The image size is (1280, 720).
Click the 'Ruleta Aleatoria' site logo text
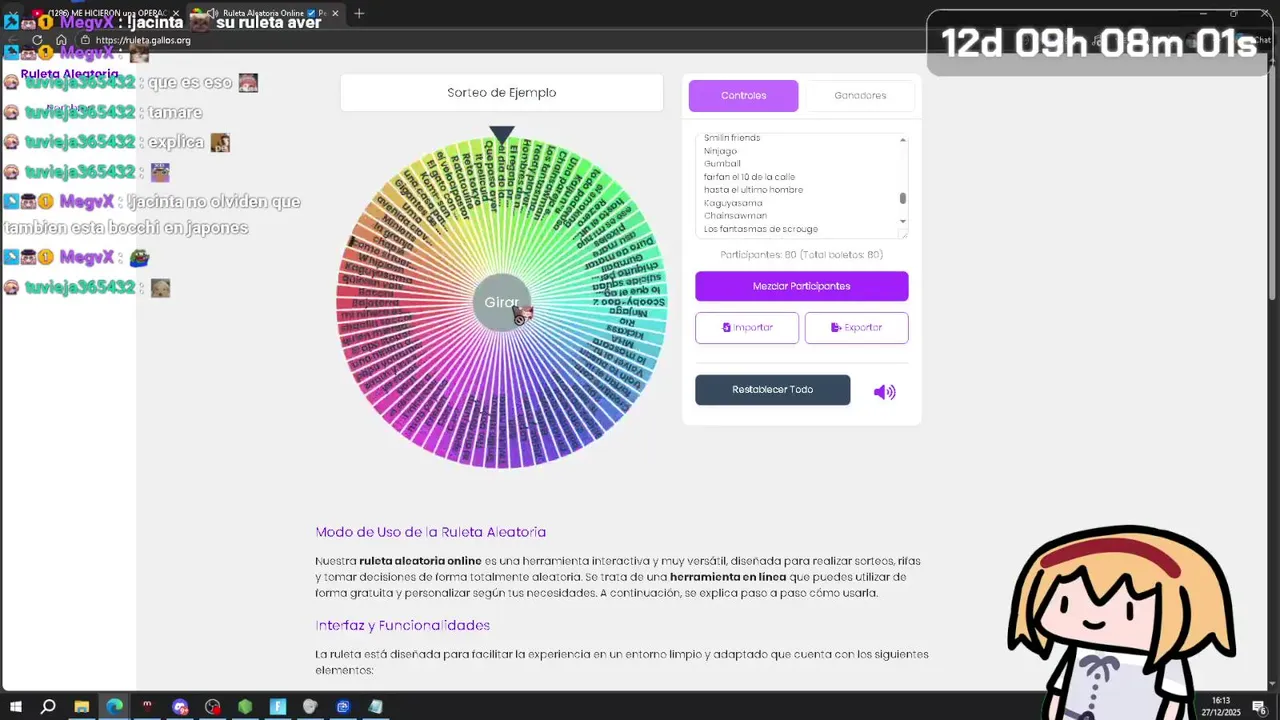click(70, 74)
